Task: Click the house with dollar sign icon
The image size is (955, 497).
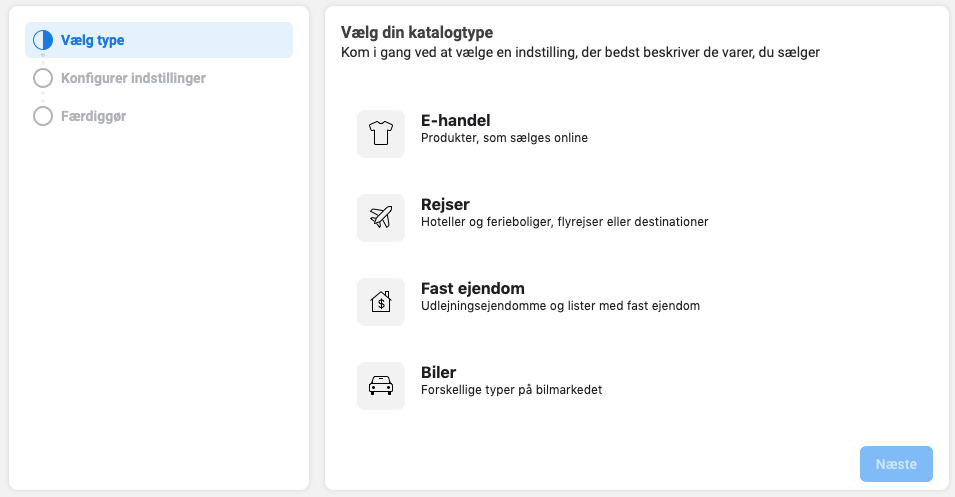Action: point(381,301)
